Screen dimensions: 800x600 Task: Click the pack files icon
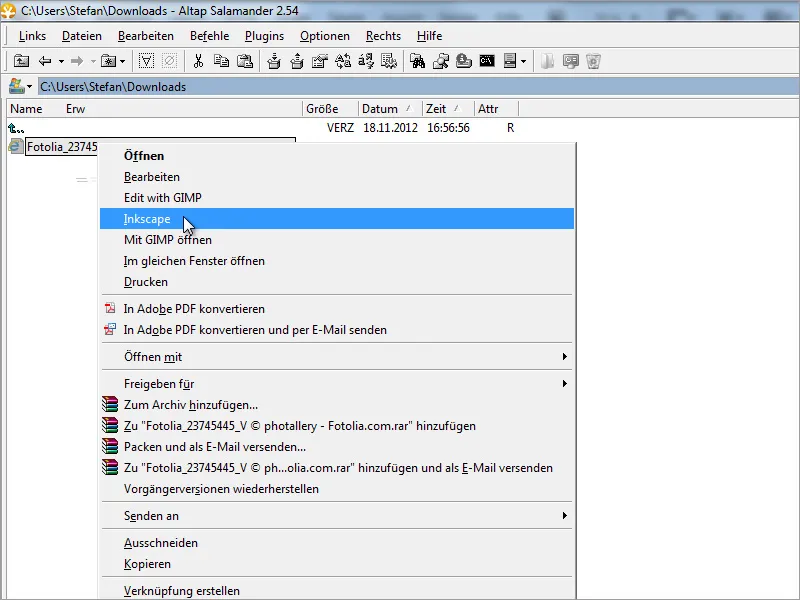pyautogui.click(x=274, y=61)
